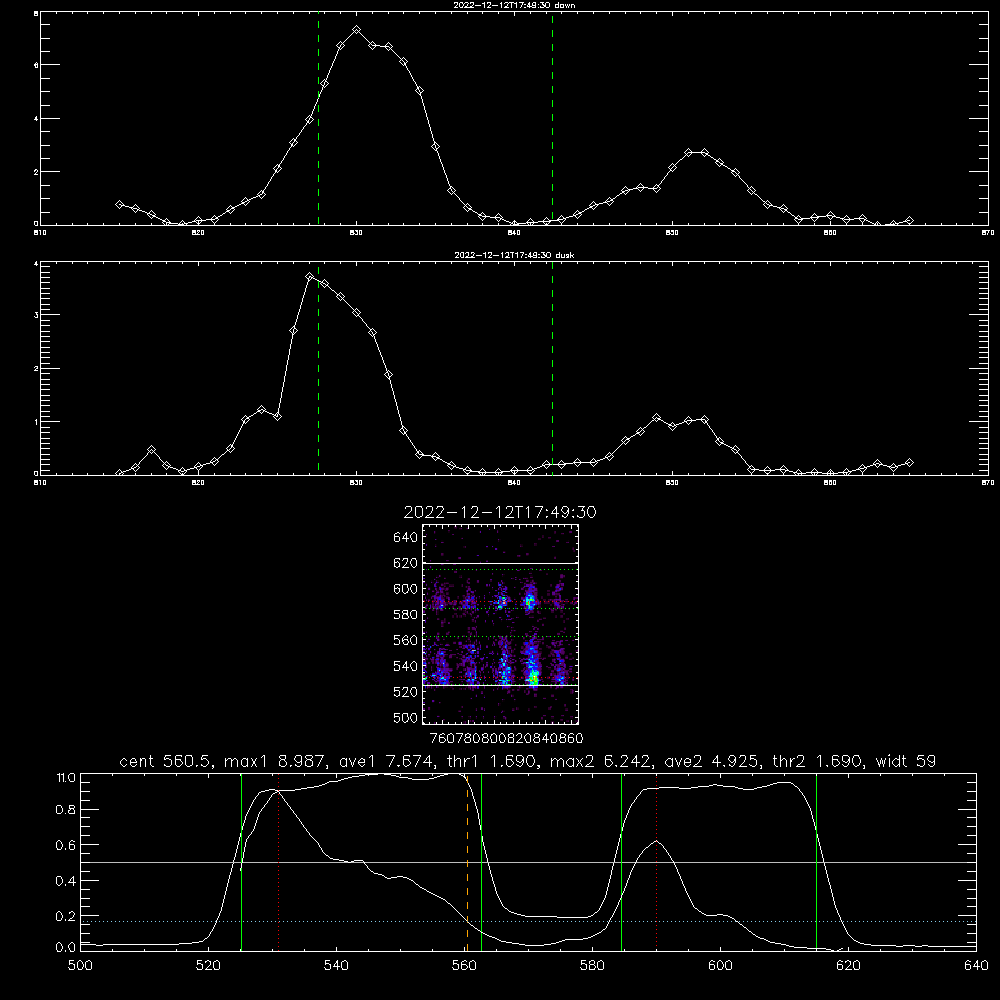The image size is (1000, 1000).
Task: Click the dawn plot x-axis label 870
Action: tap(987, 233)
